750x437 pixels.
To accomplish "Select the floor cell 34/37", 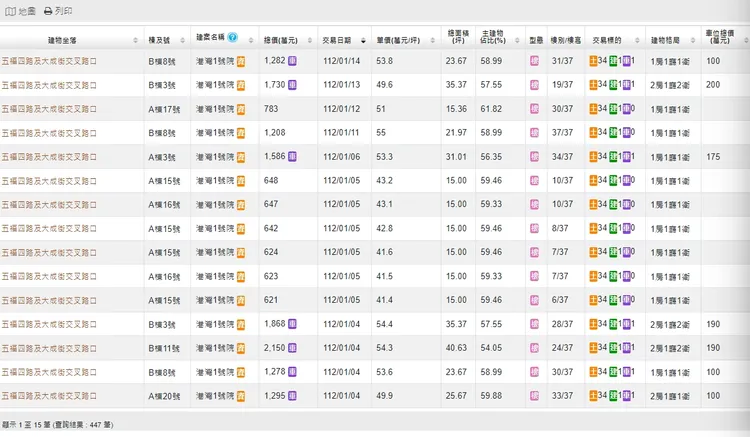I will pos(562,156).
